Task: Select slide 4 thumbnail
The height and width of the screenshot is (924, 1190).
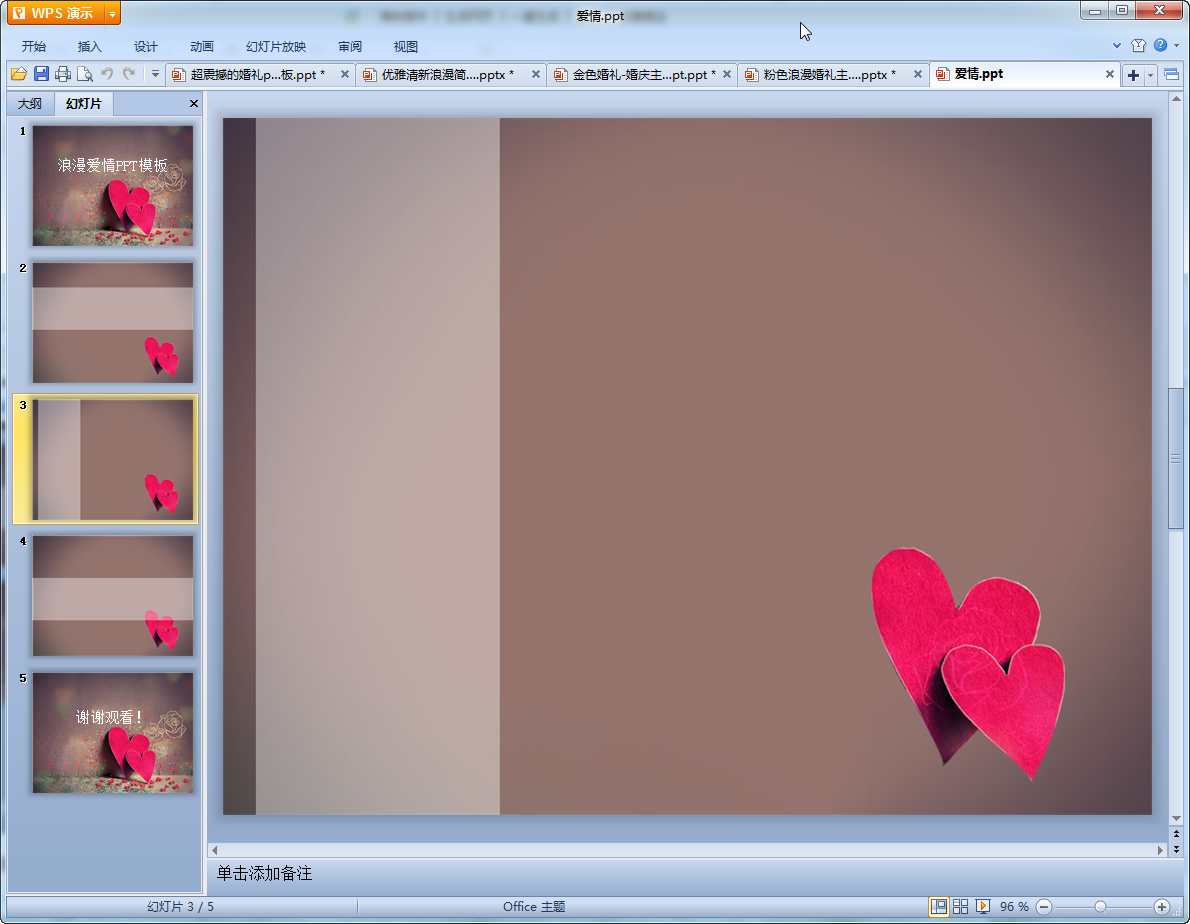Action: point(112,596)
